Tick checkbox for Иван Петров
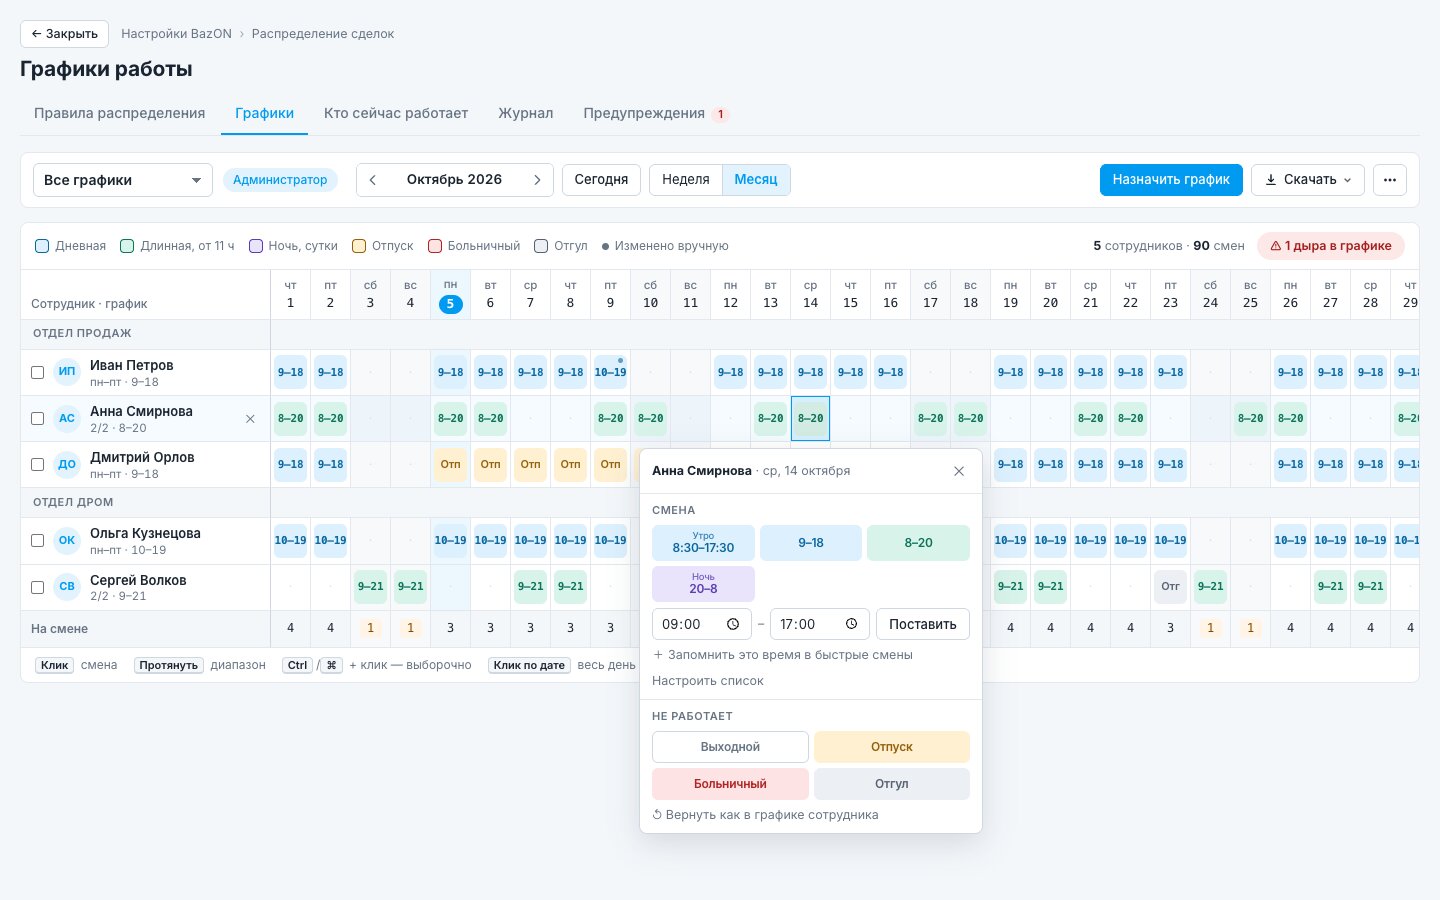 [37, 372]
